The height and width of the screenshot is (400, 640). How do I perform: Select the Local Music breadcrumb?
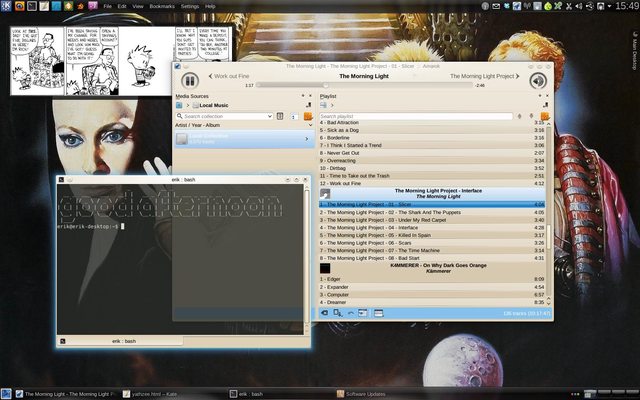pos(210,105)
